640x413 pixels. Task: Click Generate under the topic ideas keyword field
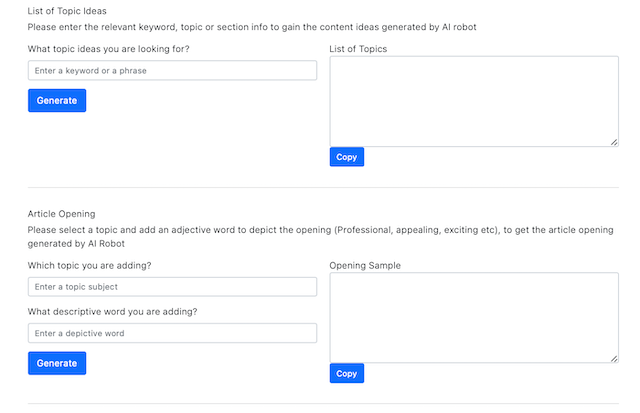(x=57, y=100)
